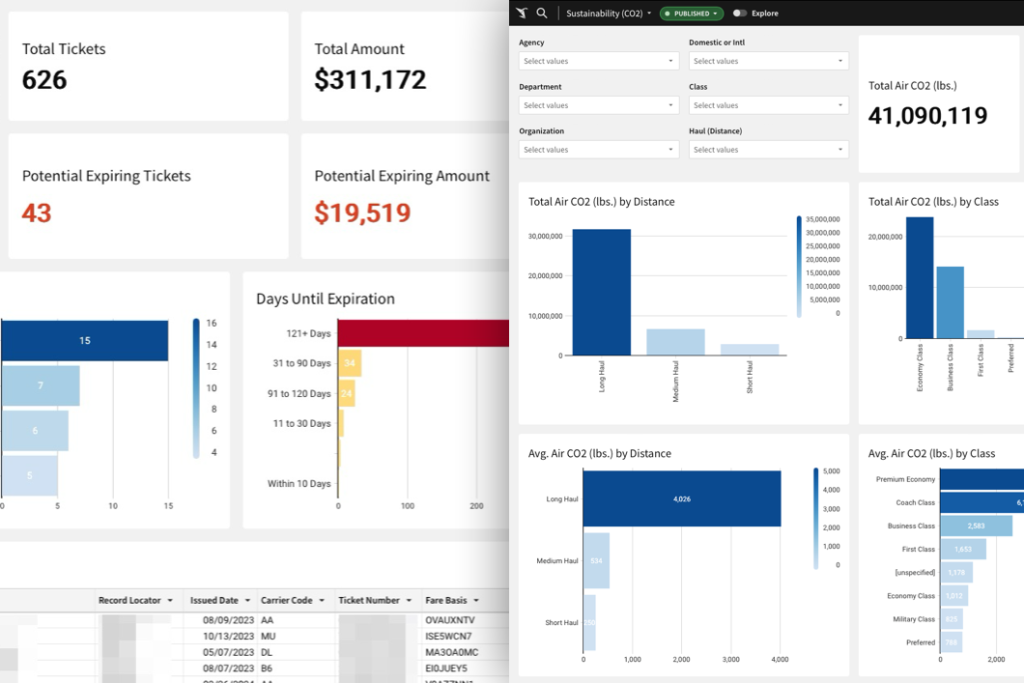
Task: Open the green PUBLISHED status dropdown
Action: click(x=692, y=13)
